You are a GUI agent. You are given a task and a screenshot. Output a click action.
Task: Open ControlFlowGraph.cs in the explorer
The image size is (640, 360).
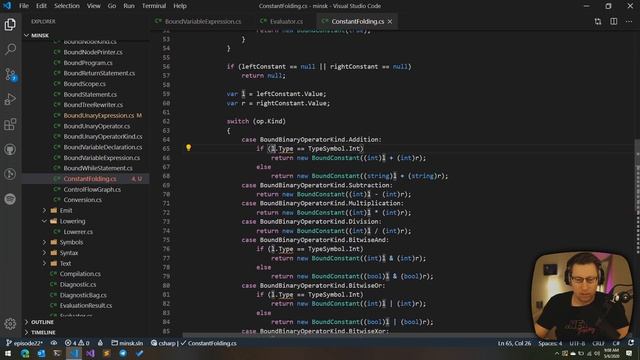[92, 189]
